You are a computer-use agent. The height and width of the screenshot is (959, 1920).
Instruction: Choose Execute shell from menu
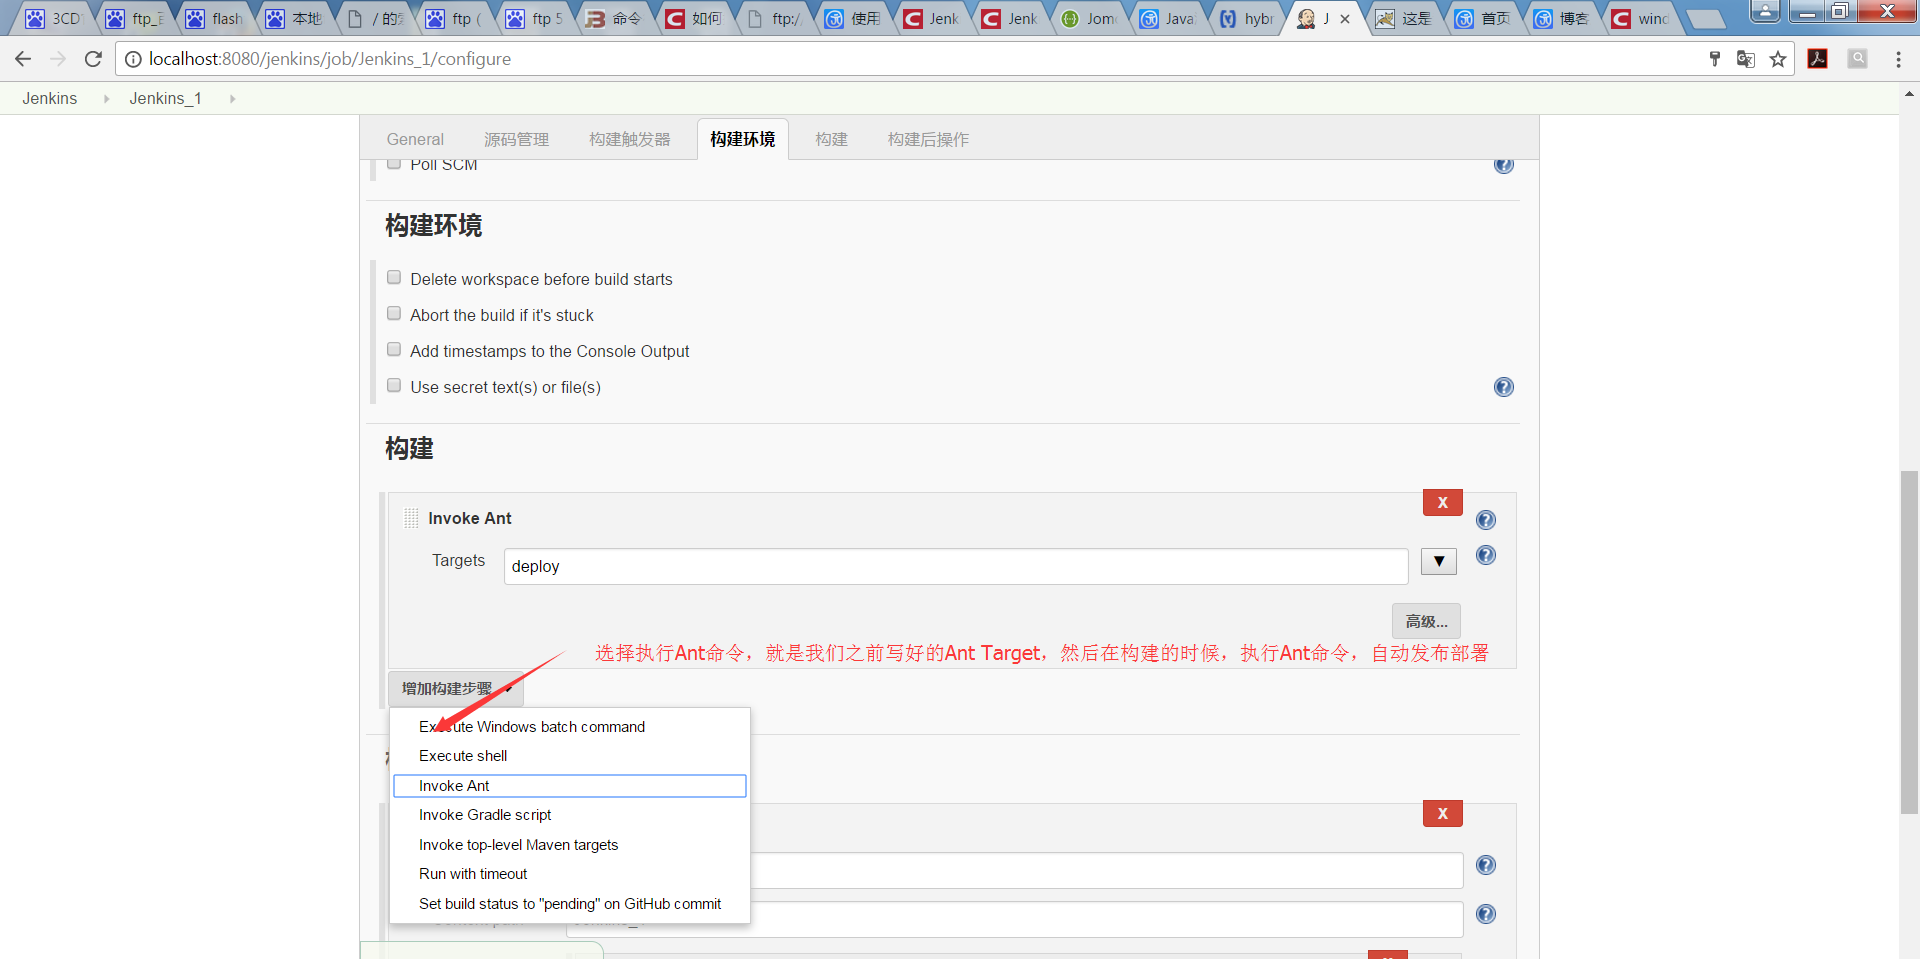coord(570,756)
